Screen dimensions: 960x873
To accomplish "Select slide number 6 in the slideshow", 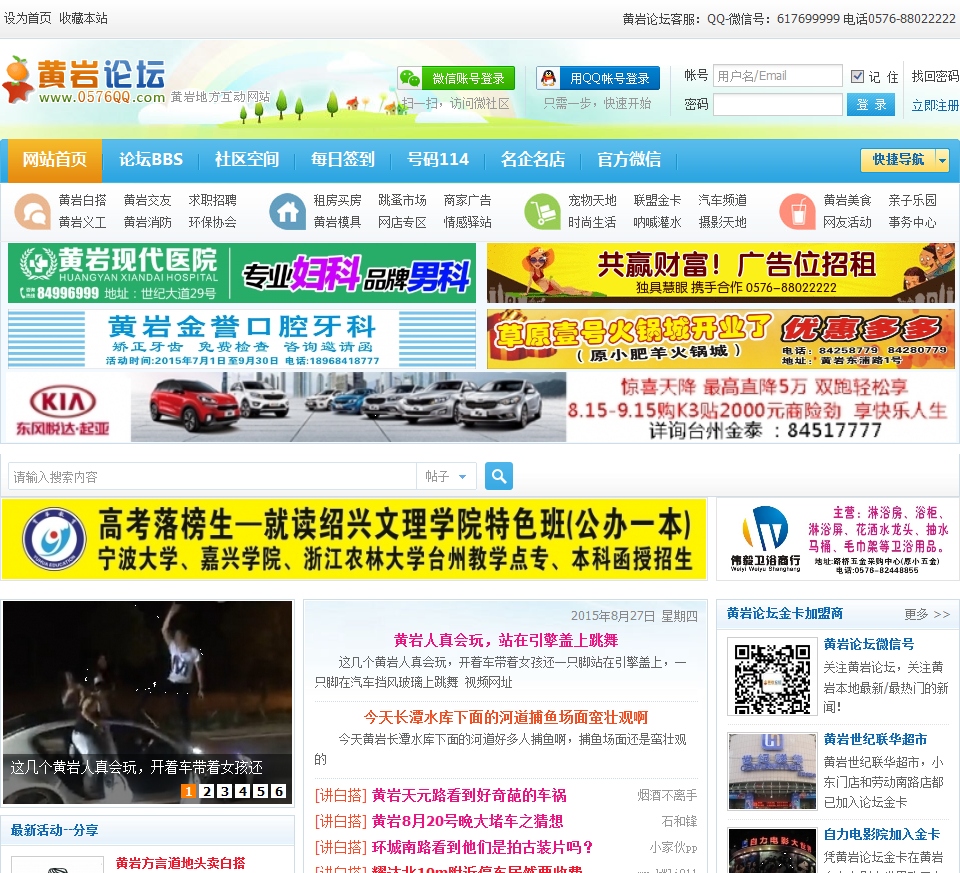I will 279,791.
